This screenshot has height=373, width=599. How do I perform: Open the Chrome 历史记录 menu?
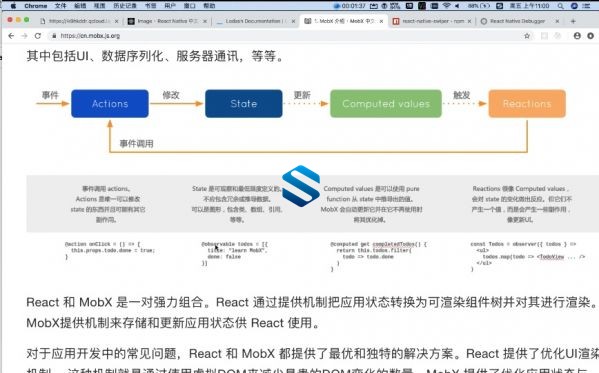point(125,6)
